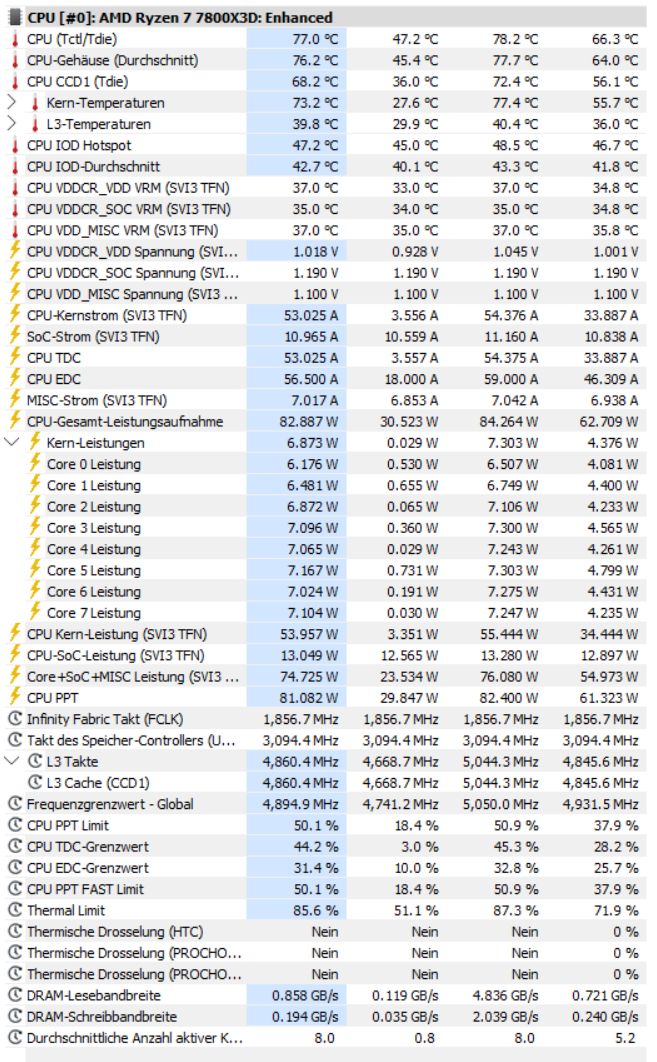The height and width of the screenshot is (1062, 657).
Task: Click lightning icon beside CPU VDDCR_VDD Spannung
Action: pyautogui.click(x=15, y=251)
